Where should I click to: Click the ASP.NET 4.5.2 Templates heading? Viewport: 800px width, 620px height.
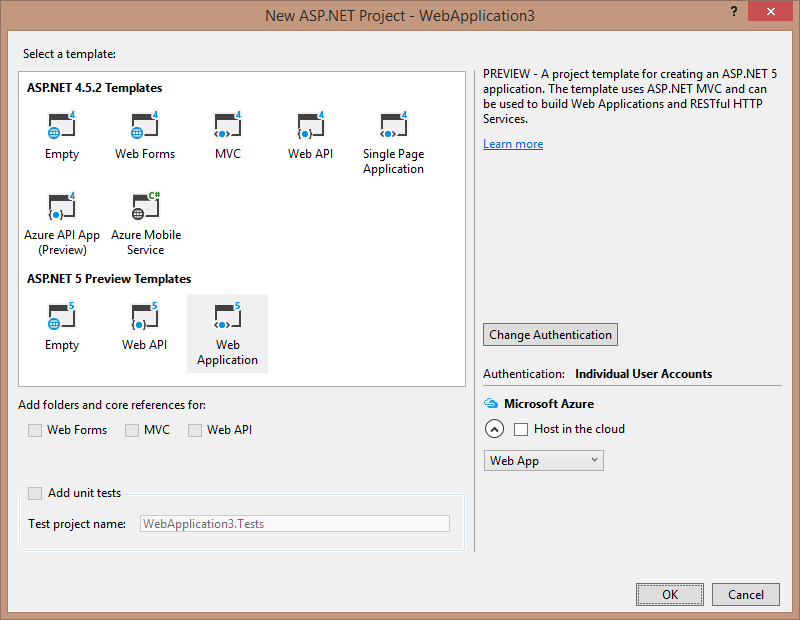coord(94,88)
